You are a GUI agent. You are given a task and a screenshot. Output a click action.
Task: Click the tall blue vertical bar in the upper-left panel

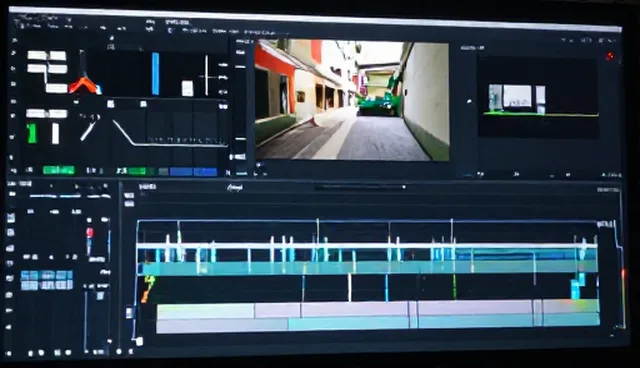[156, 73]
